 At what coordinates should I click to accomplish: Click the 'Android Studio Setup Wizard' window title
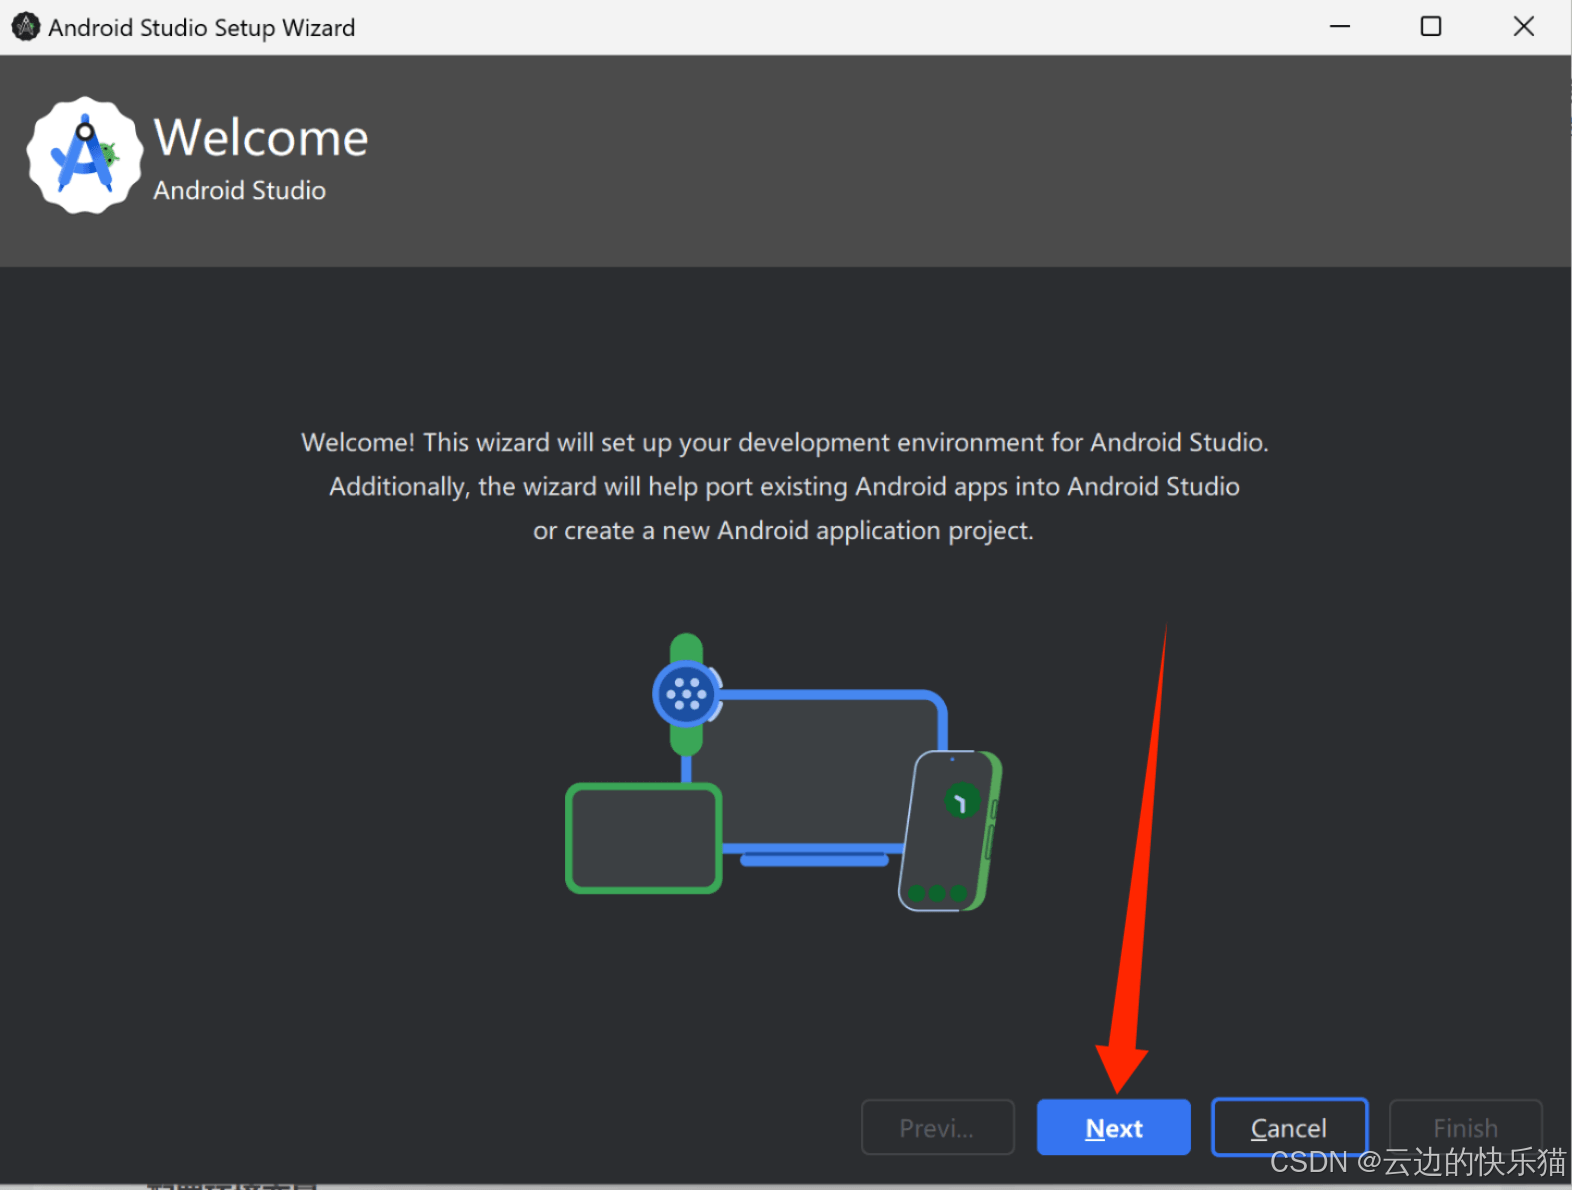pyautogui.click(x=201, y=27)
